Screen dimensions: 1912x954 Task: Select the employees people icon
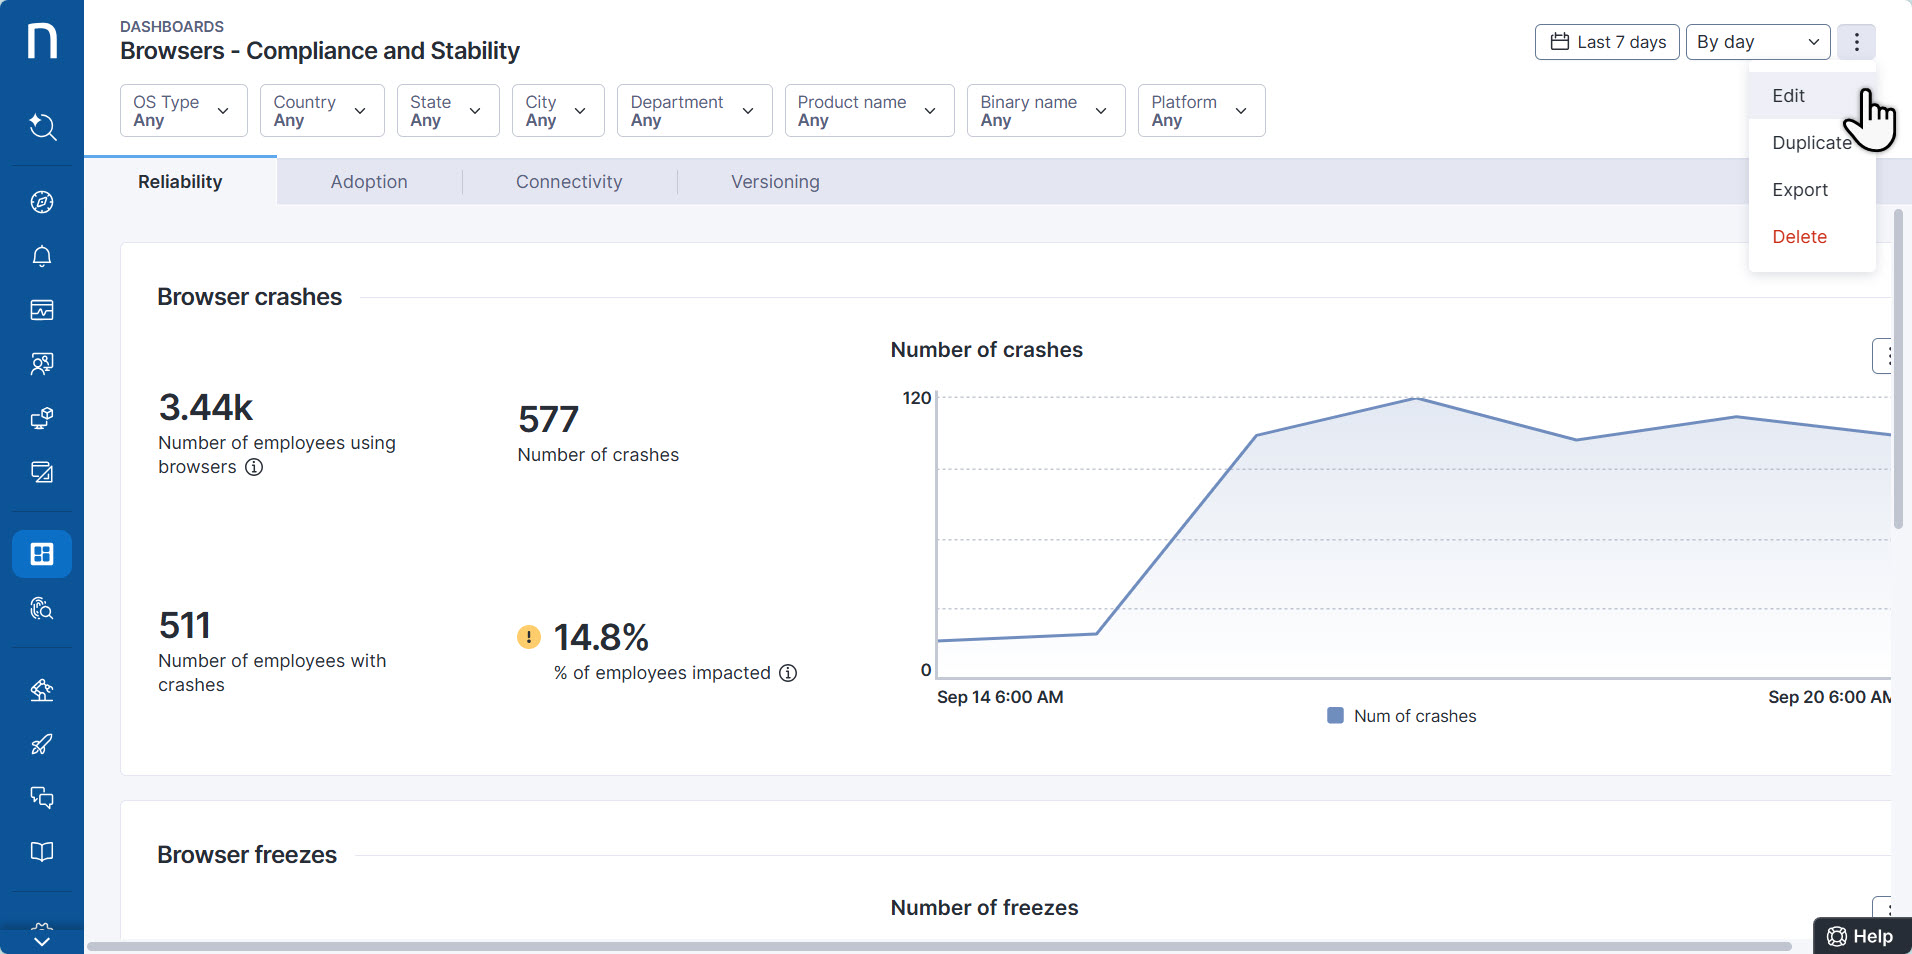point(42,363)
